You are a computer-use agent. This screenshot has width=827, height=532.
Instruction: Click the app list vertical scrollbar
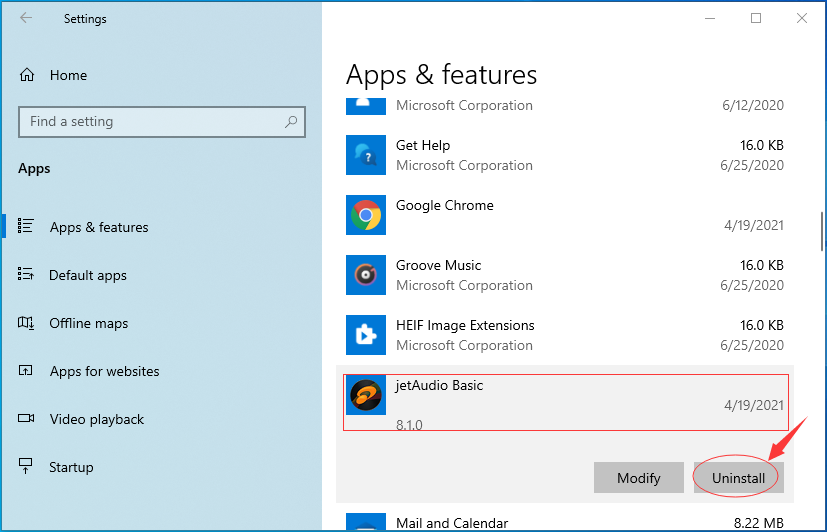pyautogui.click(x=822, y=231)
